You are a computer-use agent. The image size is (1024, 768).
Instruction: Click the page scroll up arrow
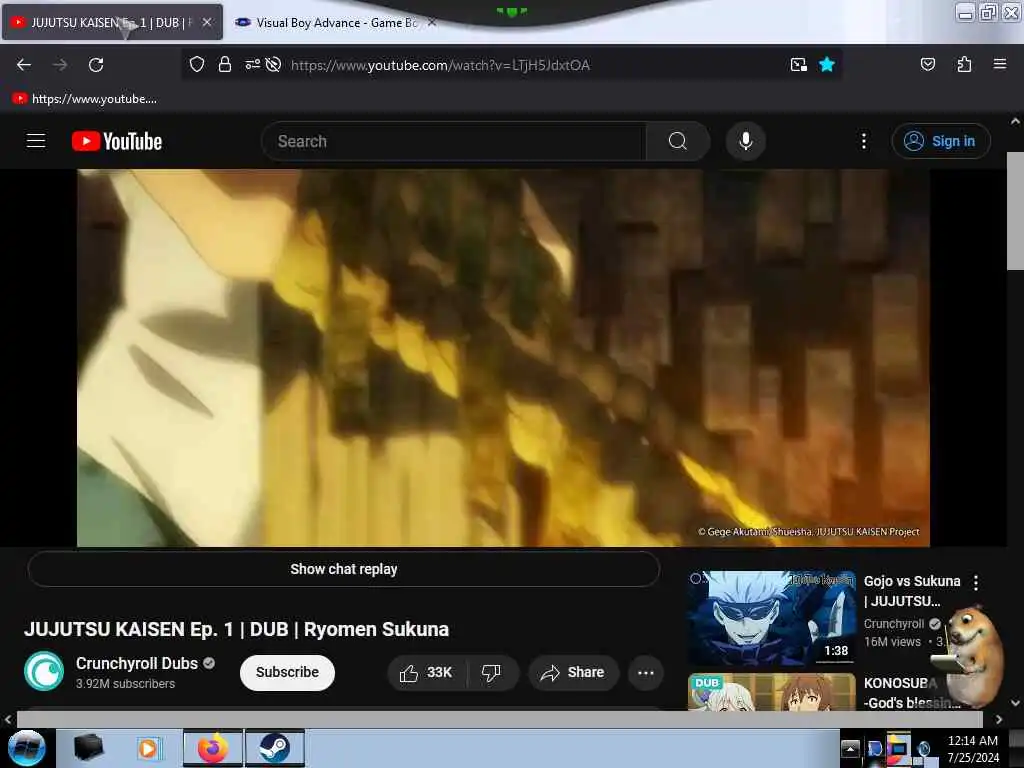click(x=1015, y=121)
